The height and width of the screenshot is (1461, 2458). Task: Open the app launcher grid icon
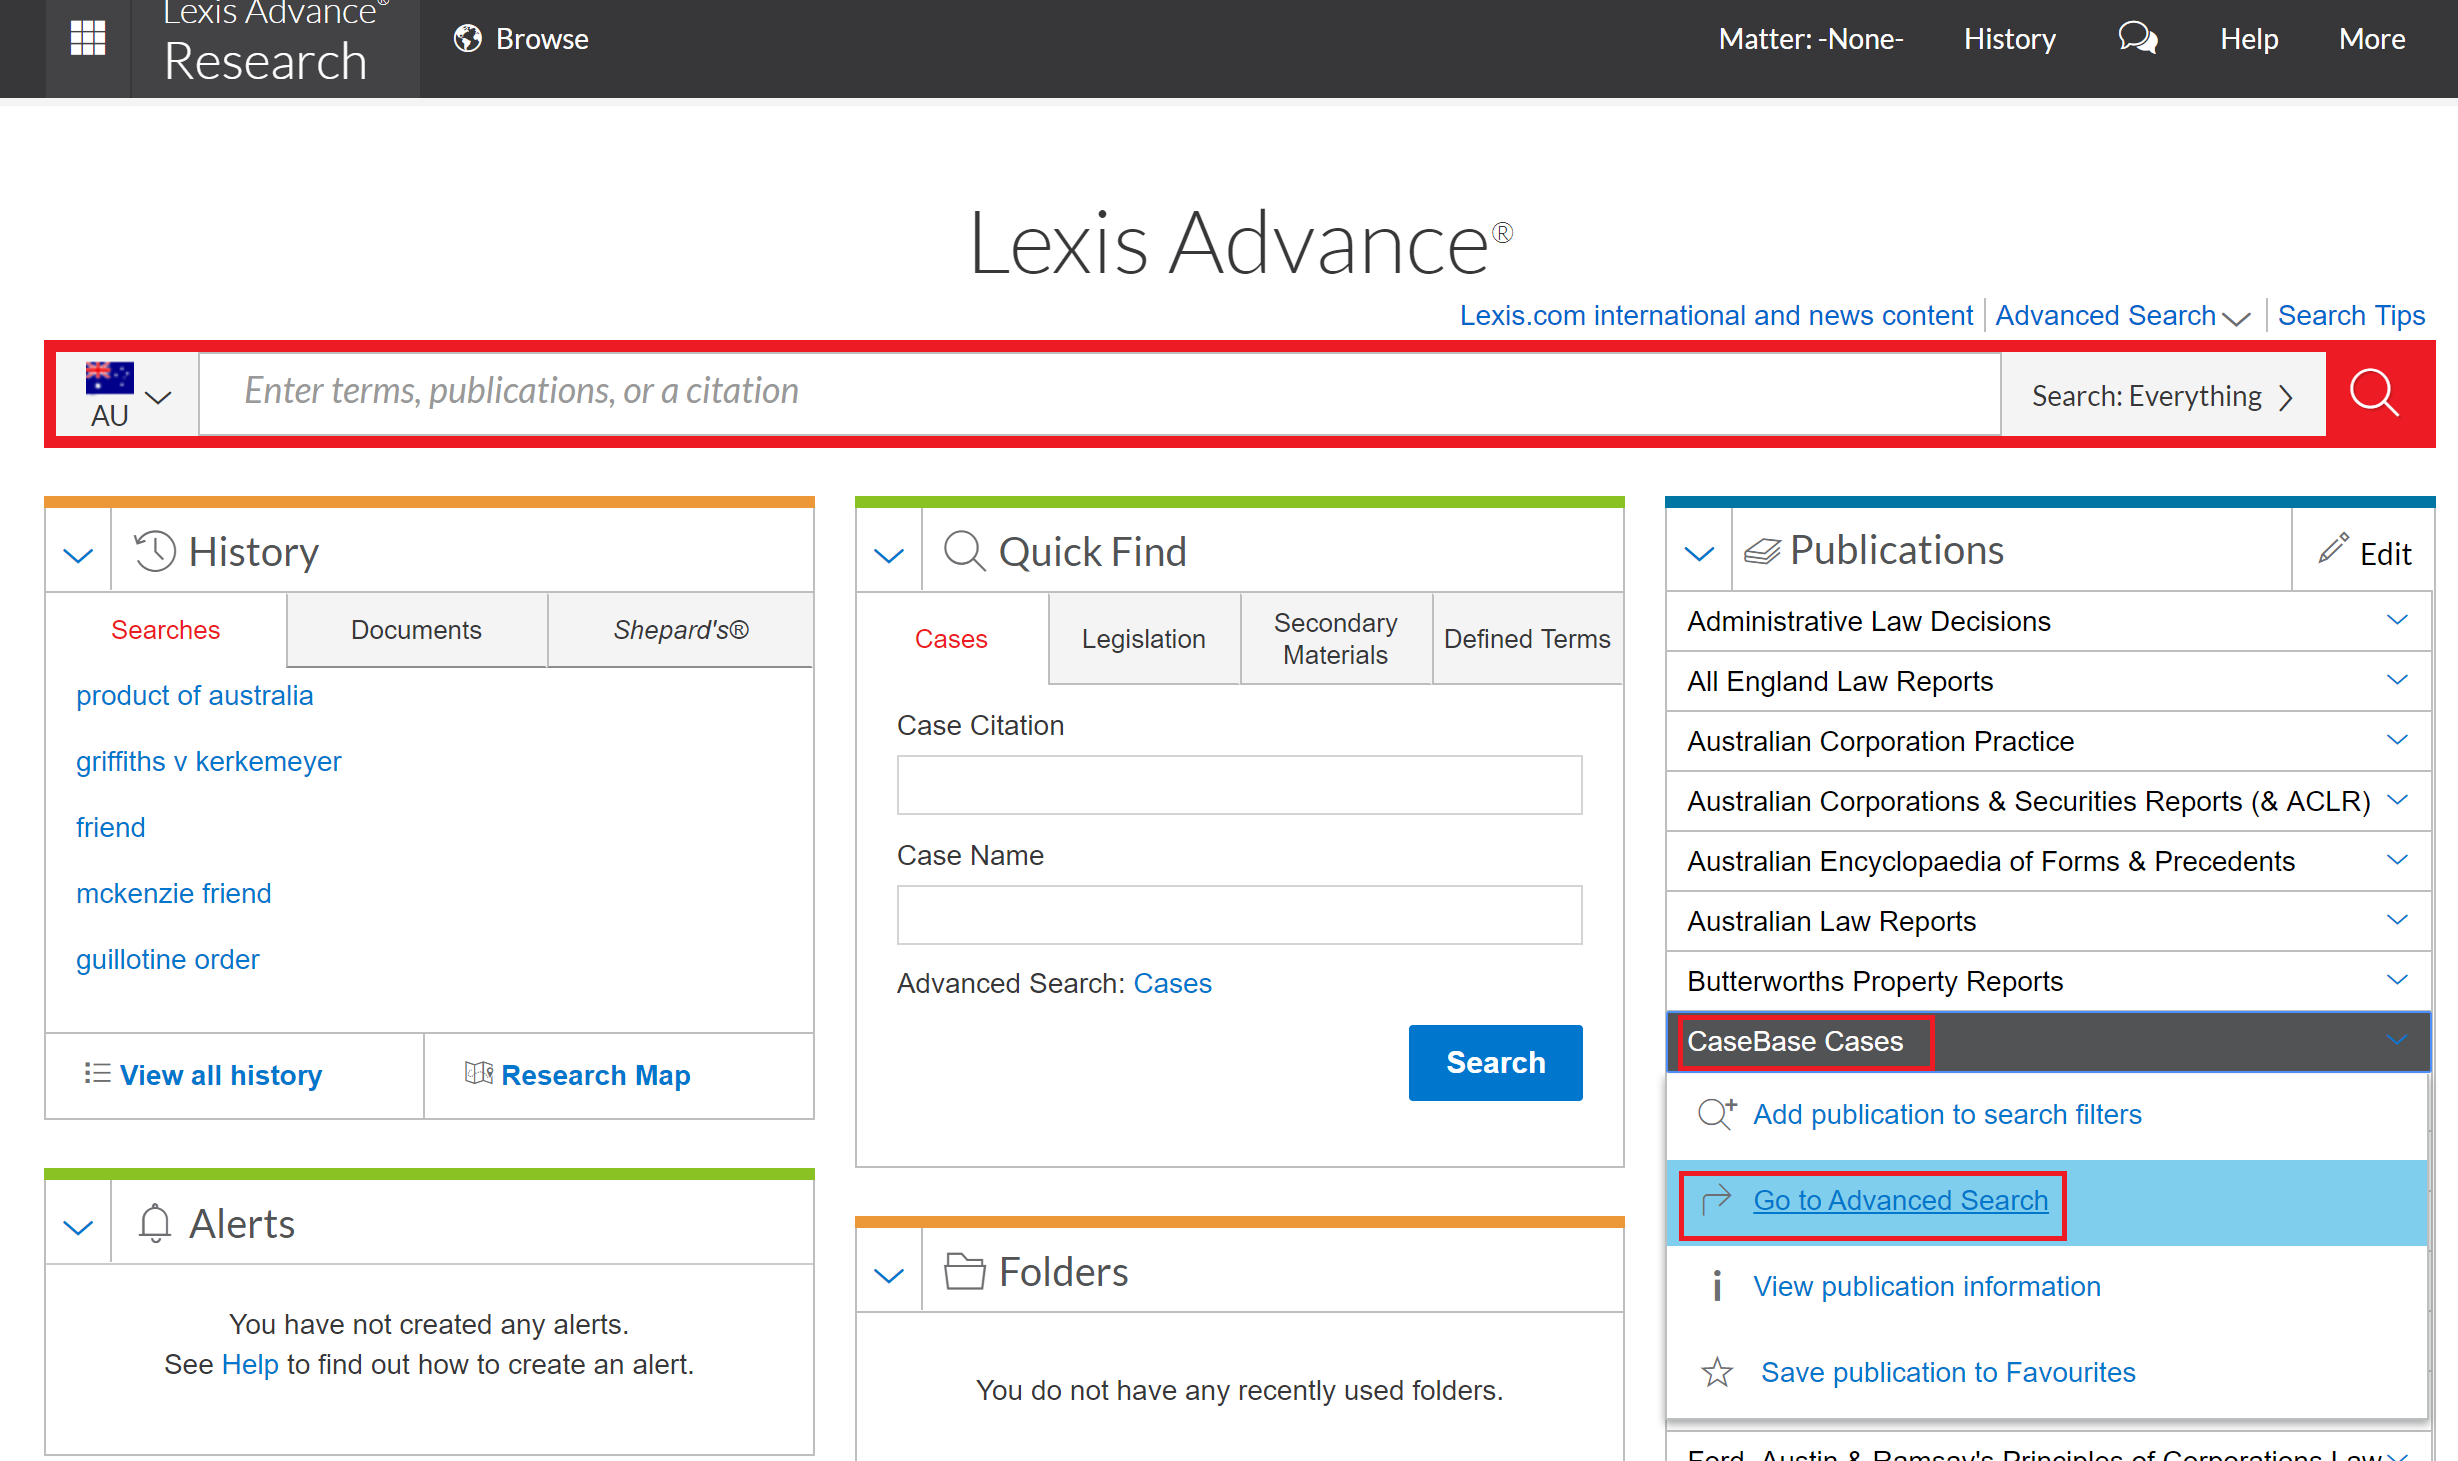pyautogui.click(x=87, y=37)
